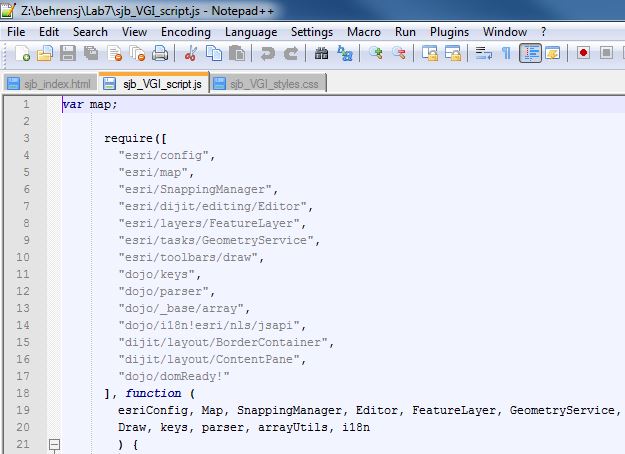Toggle the indent guide toolbar button

coord(530,53)
